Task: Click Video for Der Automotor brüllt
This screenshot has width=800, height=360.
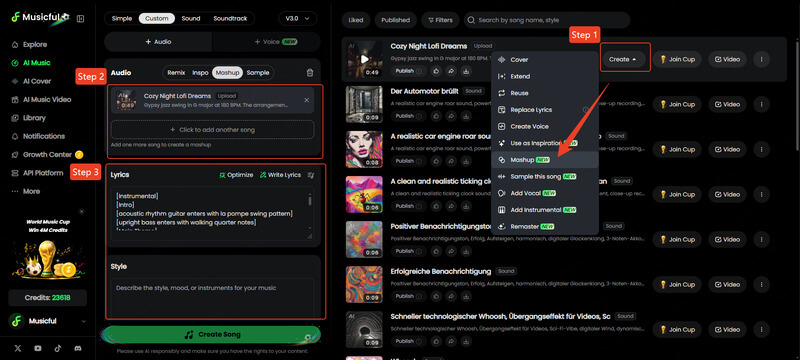Action: (x=727, y=104)
